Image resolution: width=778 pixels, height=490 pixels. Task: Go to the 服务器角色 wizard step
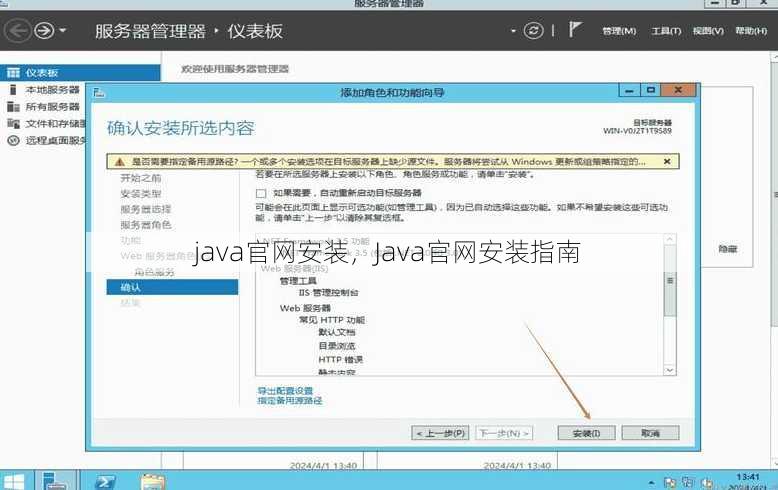[x=146, y=225]
